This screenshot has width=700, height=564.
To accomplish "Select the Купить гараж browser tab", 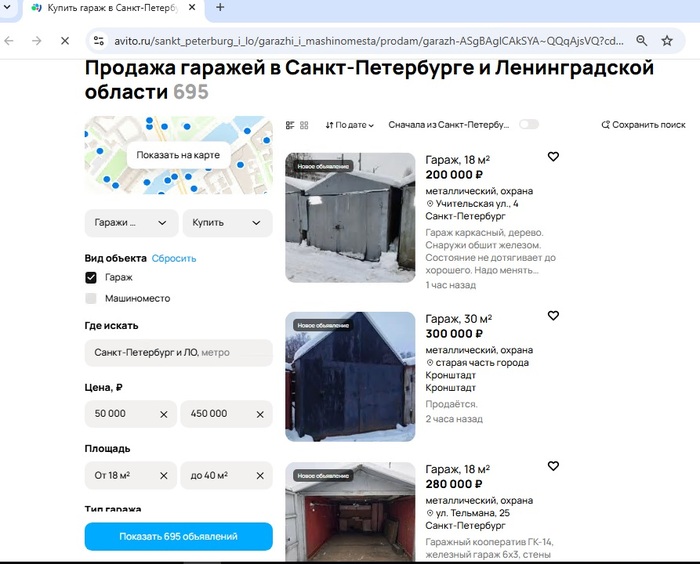I will 112,8.
